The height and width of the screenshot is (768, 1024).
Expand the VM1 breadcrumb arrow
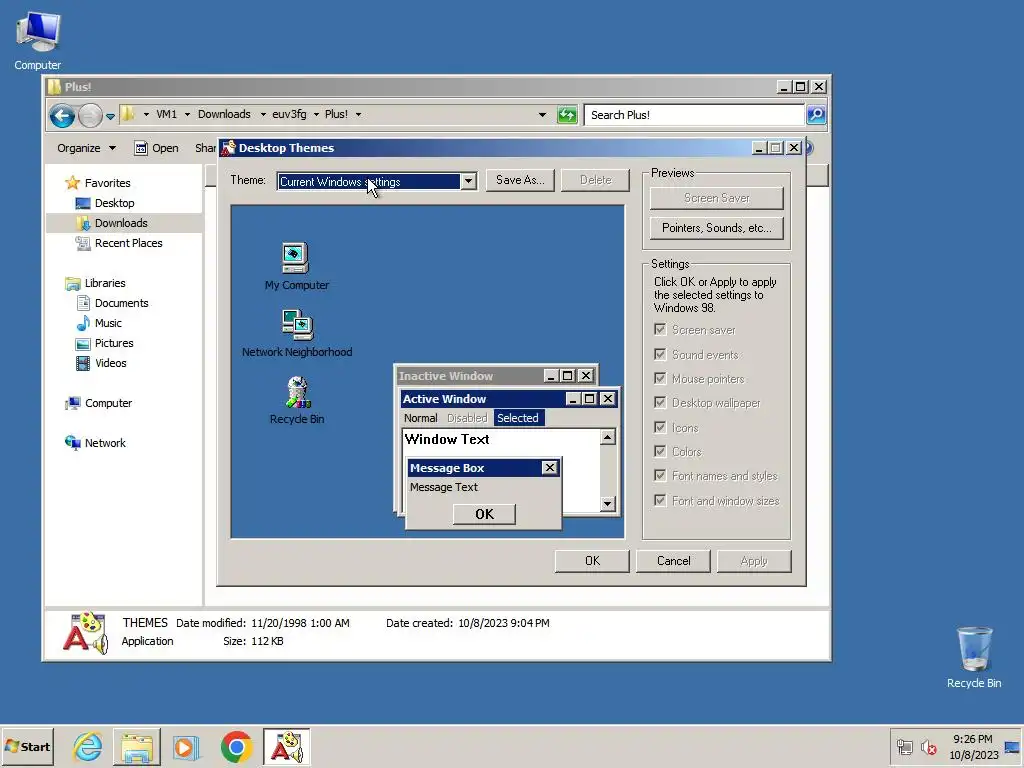tap(187, 114)
